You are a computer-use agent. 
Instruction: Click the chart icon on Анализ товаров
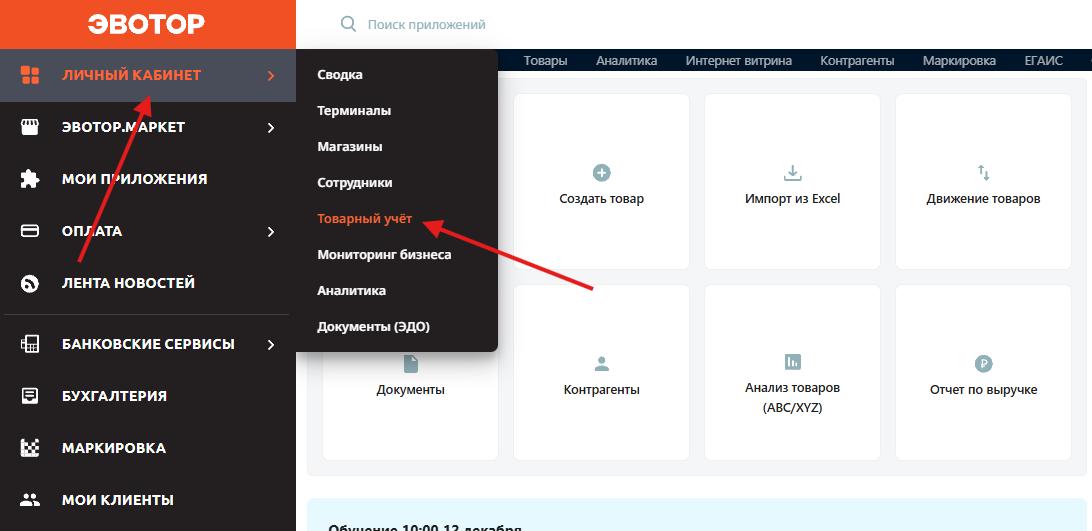click(793, 362)
